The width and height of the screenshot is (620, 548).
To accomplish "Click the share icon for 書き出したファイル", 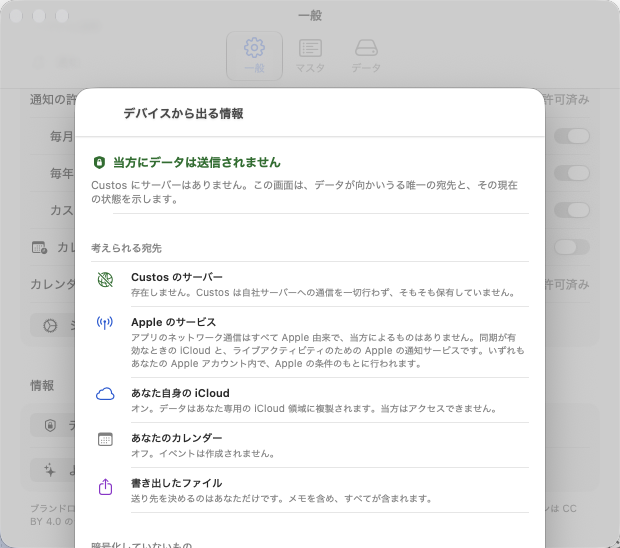I will 105,487.
